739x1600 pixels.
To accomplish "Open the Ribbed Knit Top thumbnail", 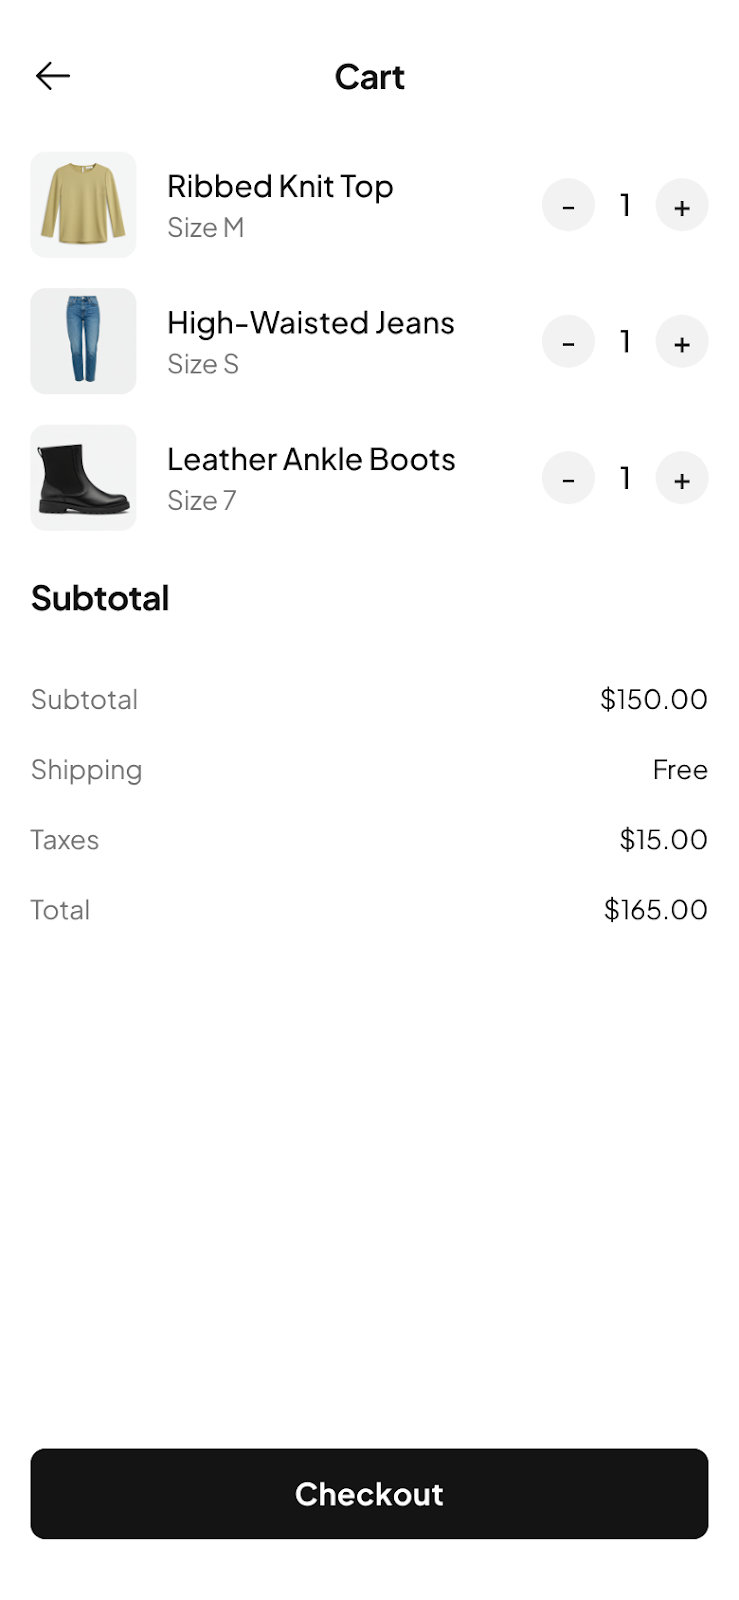I will tap(83, 205).
